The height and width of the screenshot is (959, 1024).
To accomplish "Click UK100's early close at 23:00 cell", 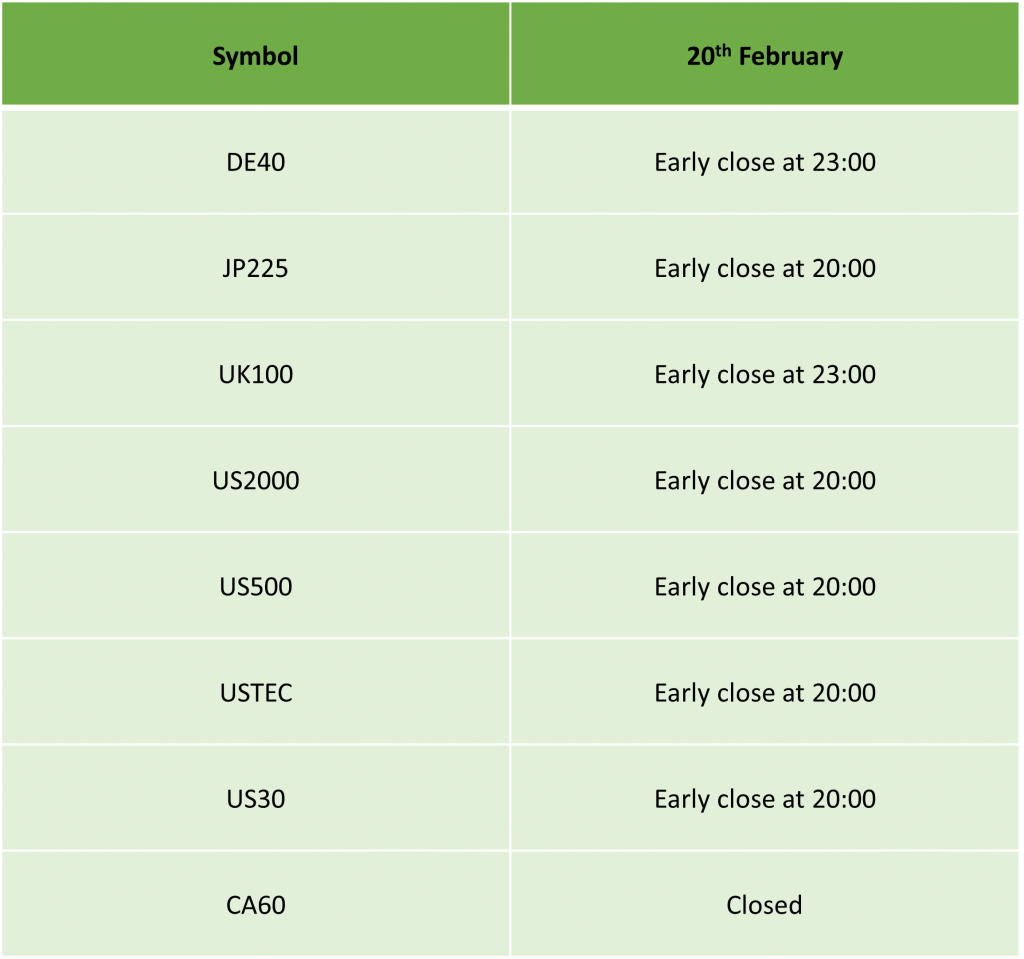I will (764, 374).
